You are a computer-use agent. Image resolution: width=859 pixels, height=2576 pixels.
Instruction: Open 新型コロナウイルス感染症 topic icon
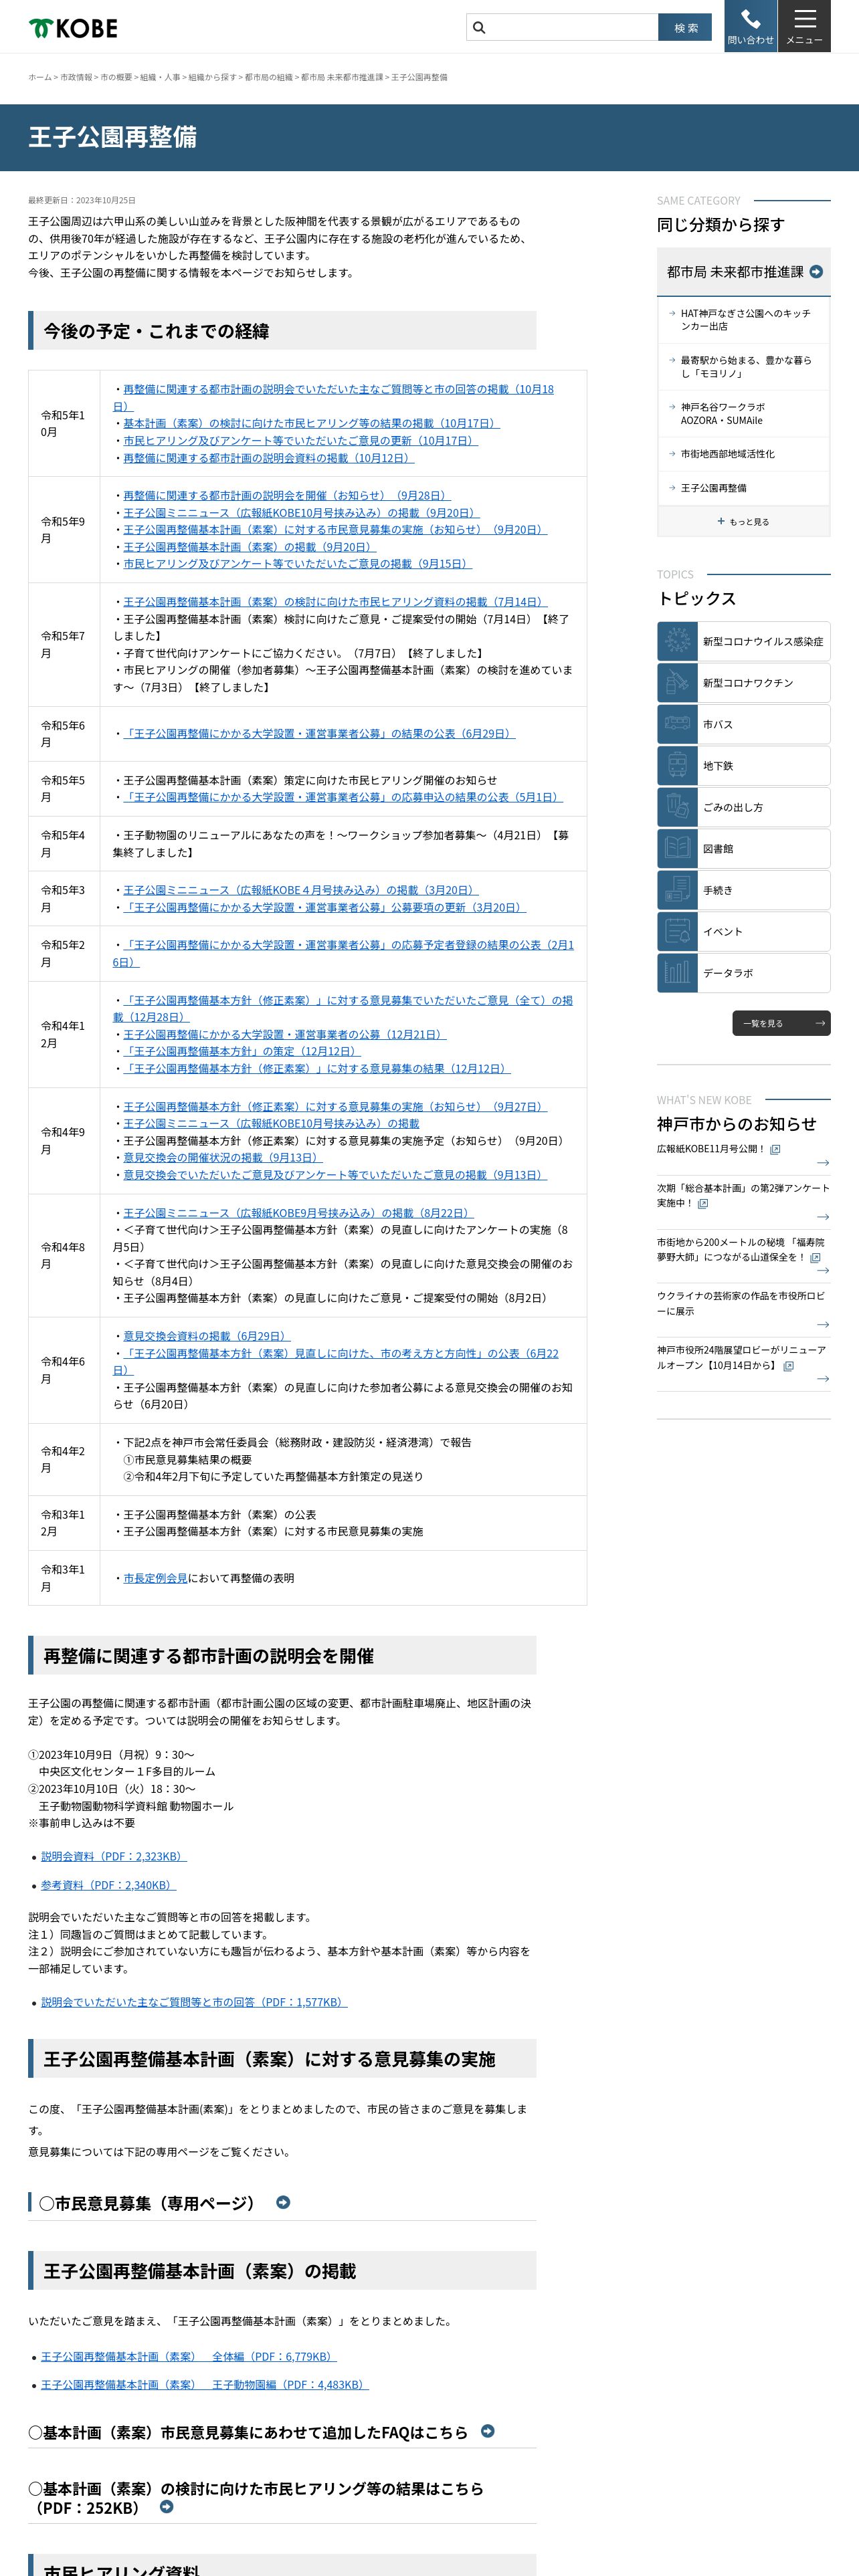(677, 641)
